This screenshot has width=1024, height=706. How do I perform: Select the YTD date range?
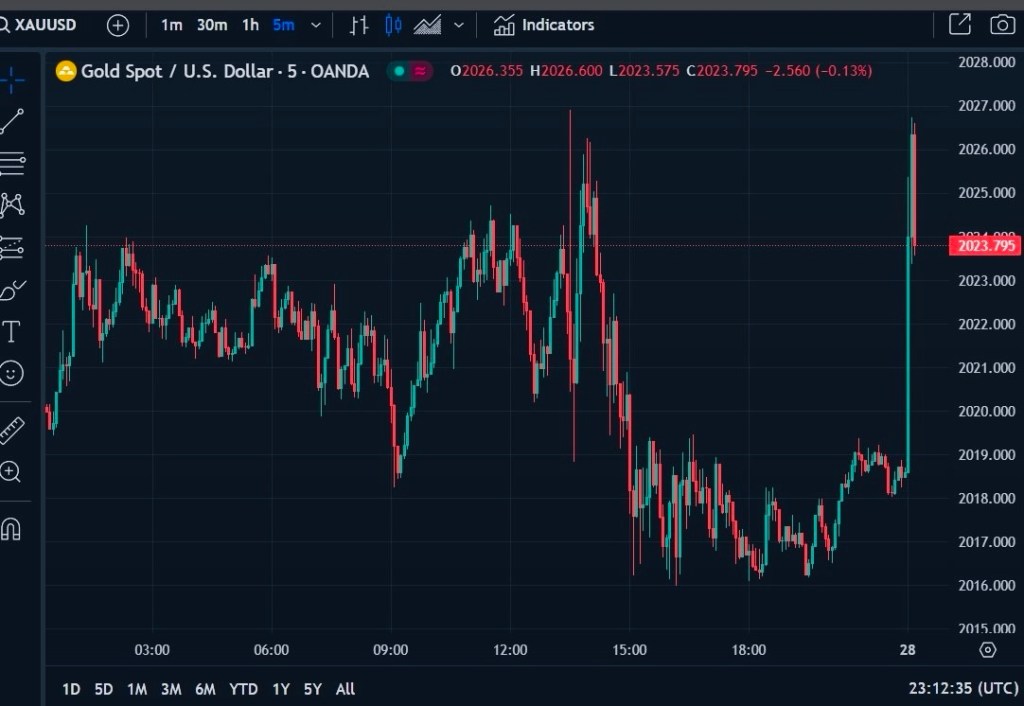tap(243, 689)
